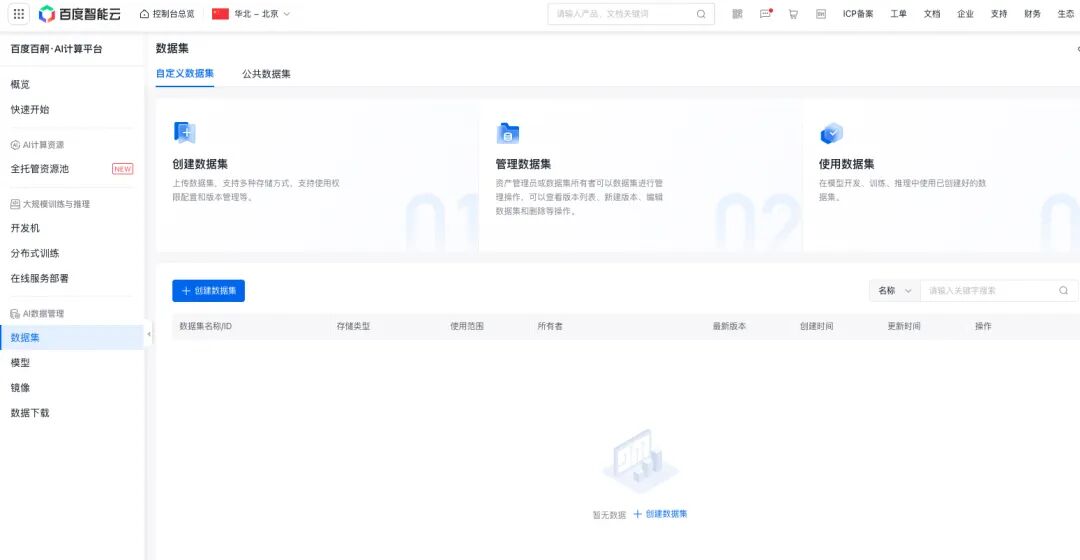Focus the keyword search input field
1080x560 pixels.
[988, 291]
